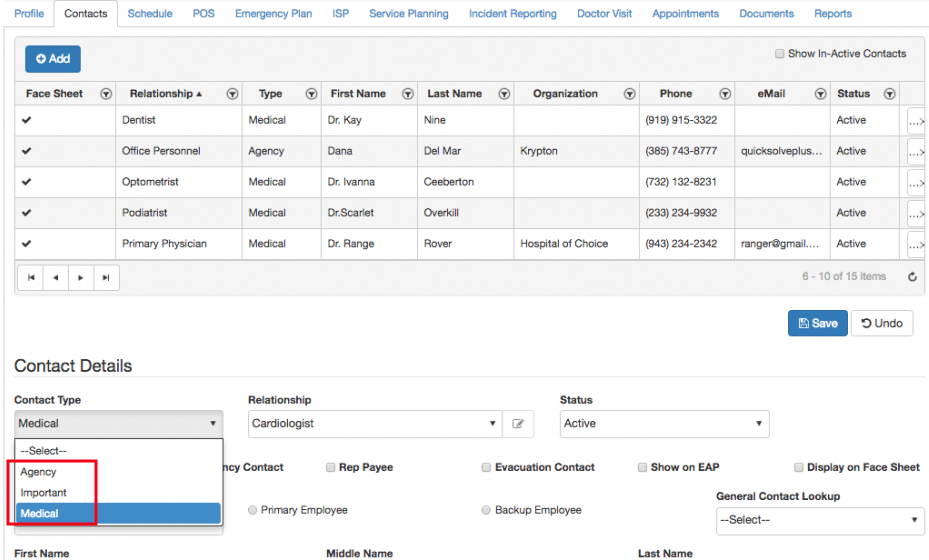Open filter for Type column

pos(311,94)
